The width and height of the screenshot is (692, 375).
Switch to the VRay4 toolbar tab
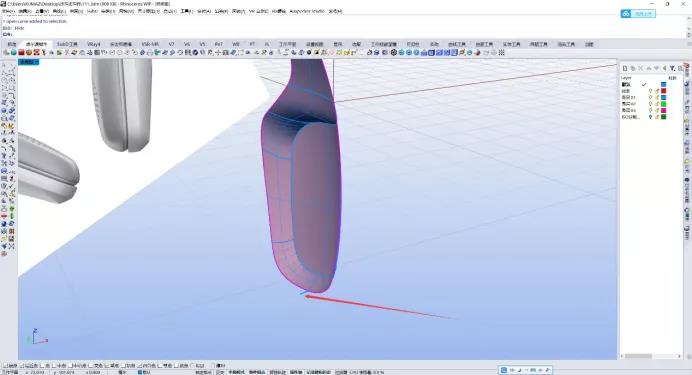click(94, 44)
